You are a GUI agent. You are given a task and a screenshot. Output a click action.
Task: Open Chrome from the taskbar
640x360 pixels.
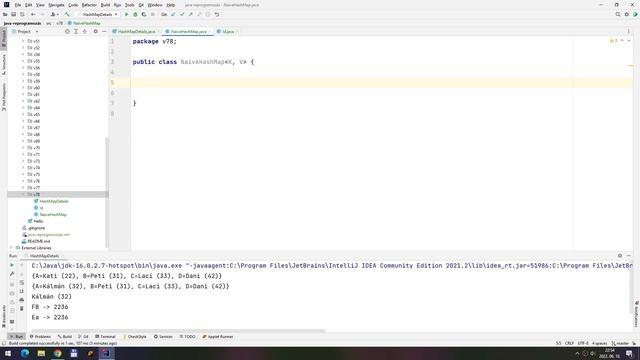pos(58,353)
